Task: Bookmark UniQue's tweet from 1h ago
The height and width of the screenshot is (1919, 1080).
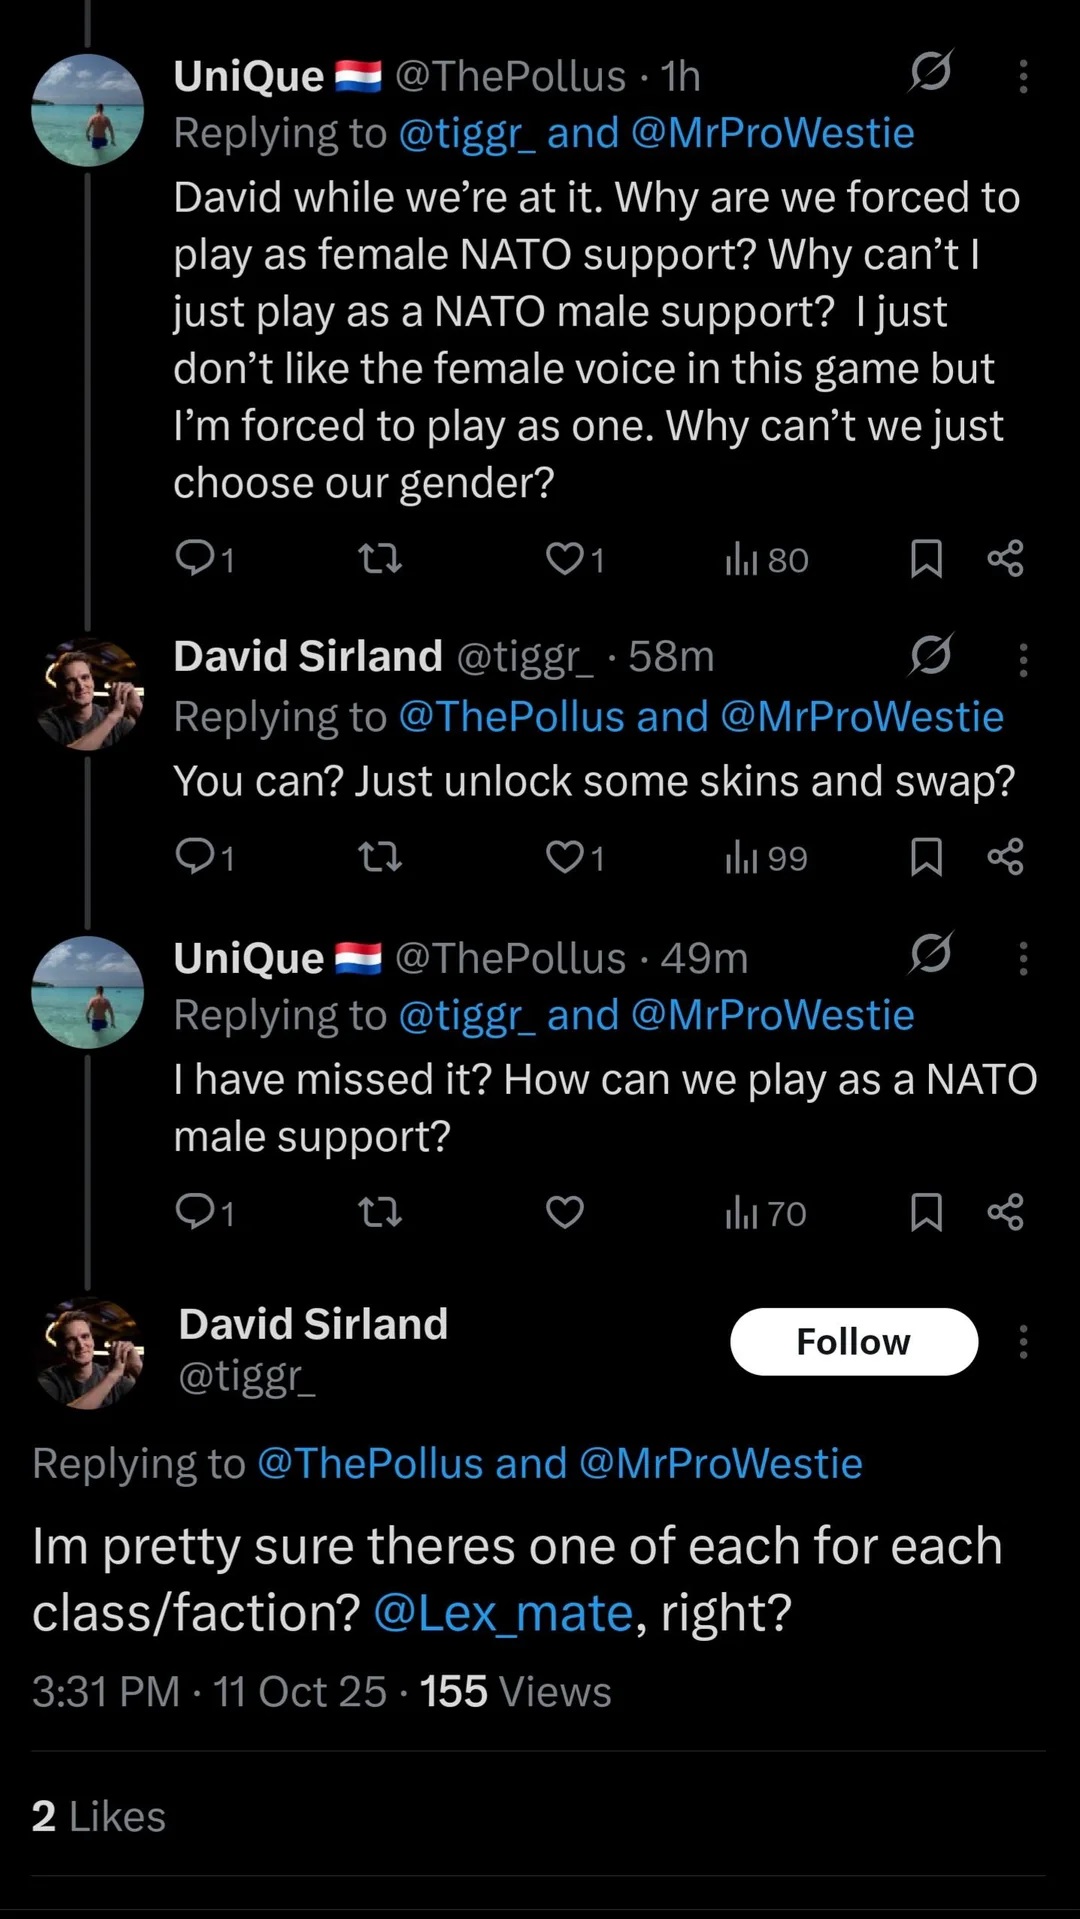Action: (x=926, y=558)
